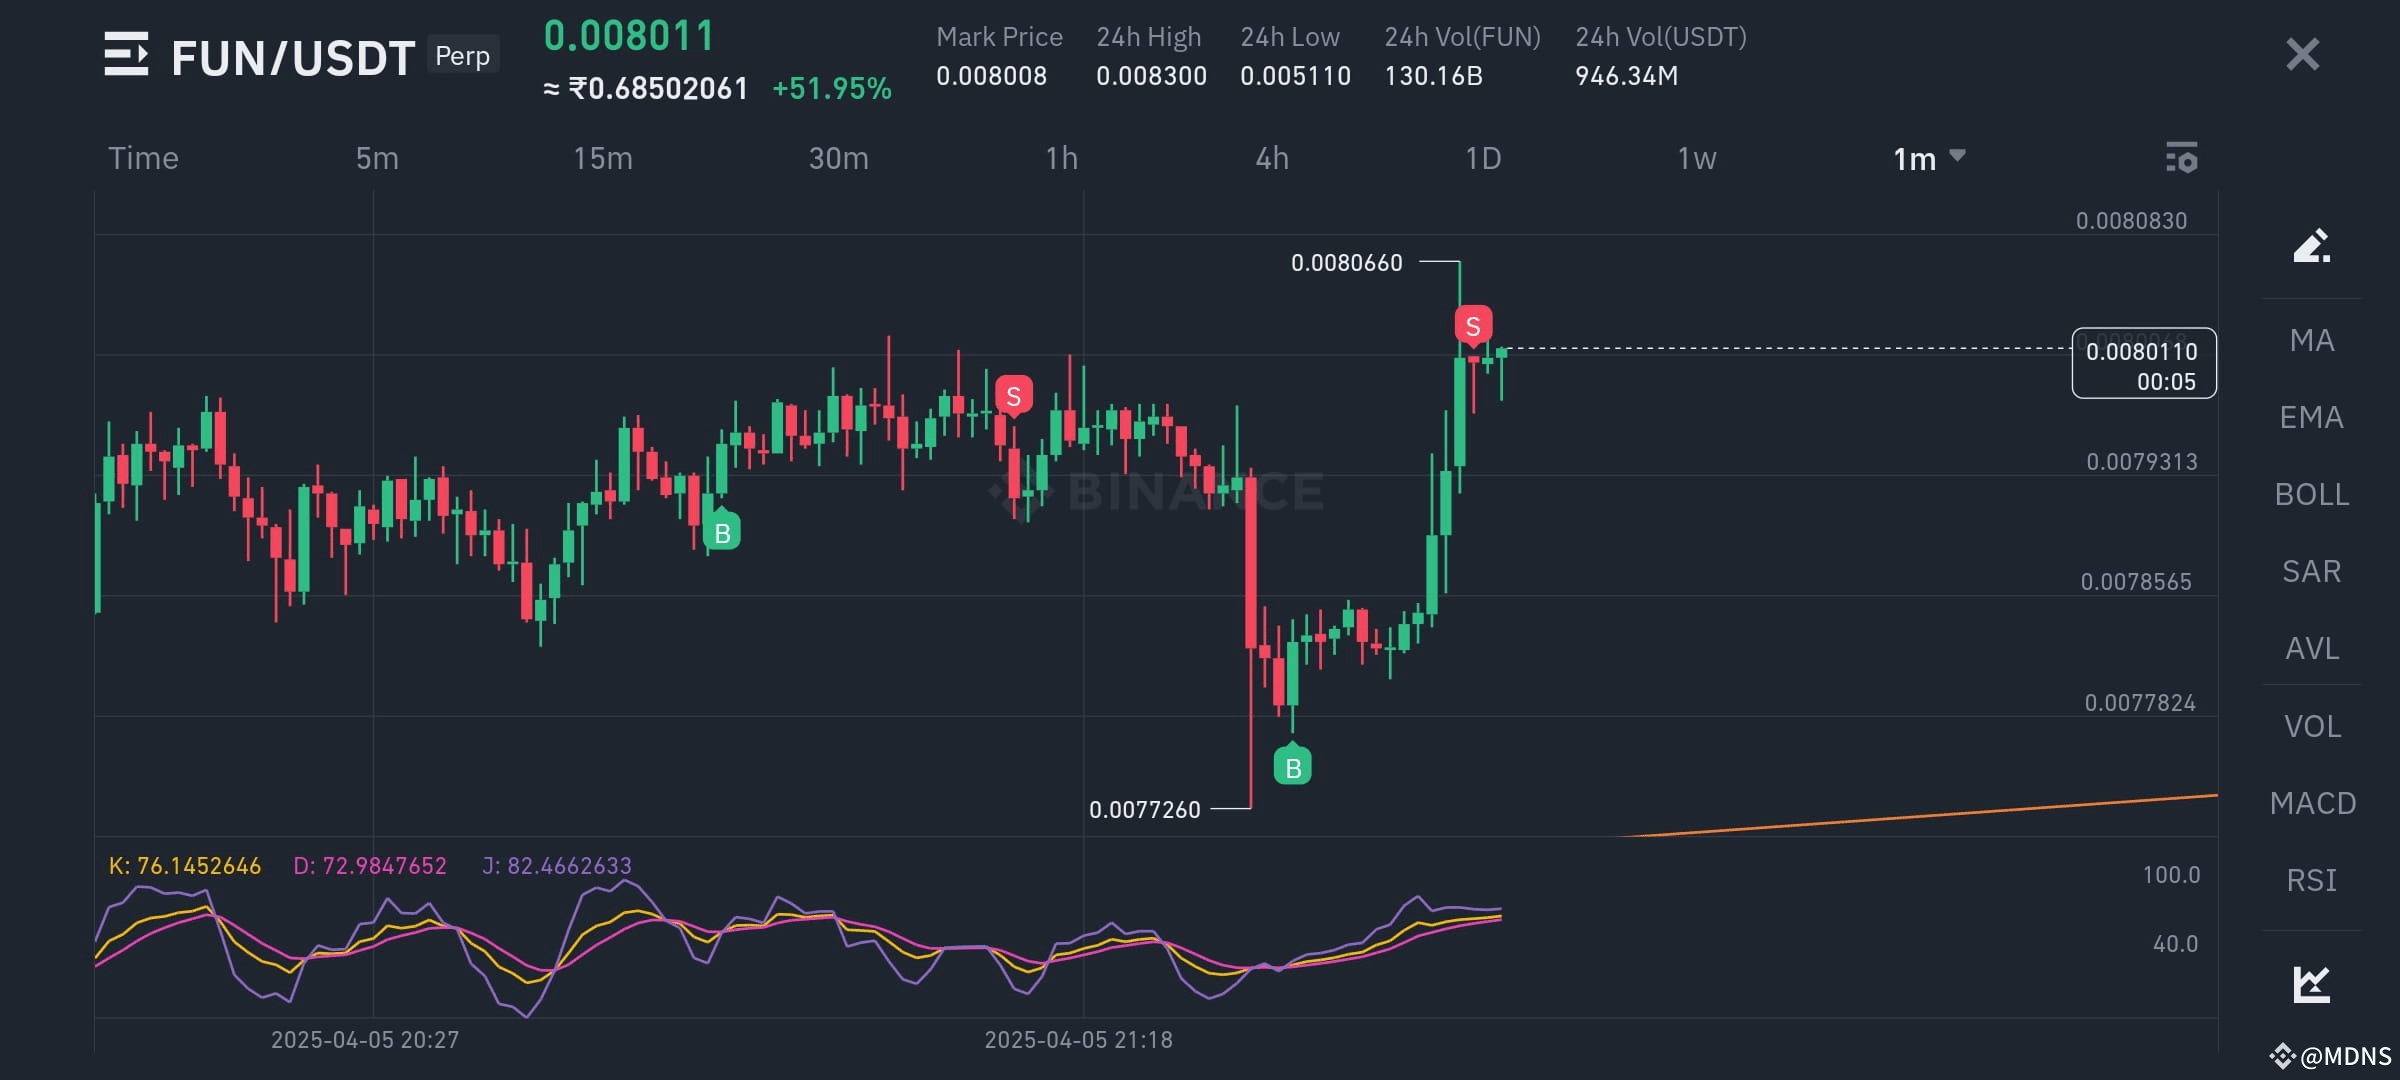The width and height of the screenshot is (2400, 1080).
Task: Click the red S sell marker near watermark
Action: [x=1013, y=397]
